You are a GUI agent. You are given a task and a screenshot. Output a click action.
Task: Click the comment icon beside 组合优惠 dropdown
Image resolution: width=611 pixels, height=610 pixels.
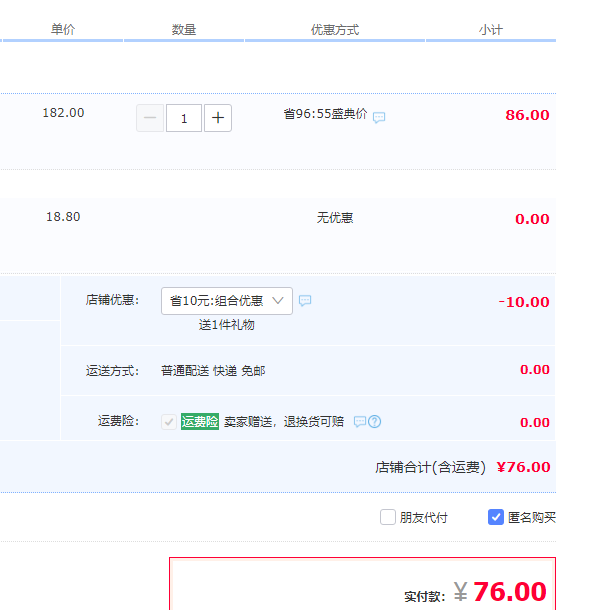(x=305, y=300)
